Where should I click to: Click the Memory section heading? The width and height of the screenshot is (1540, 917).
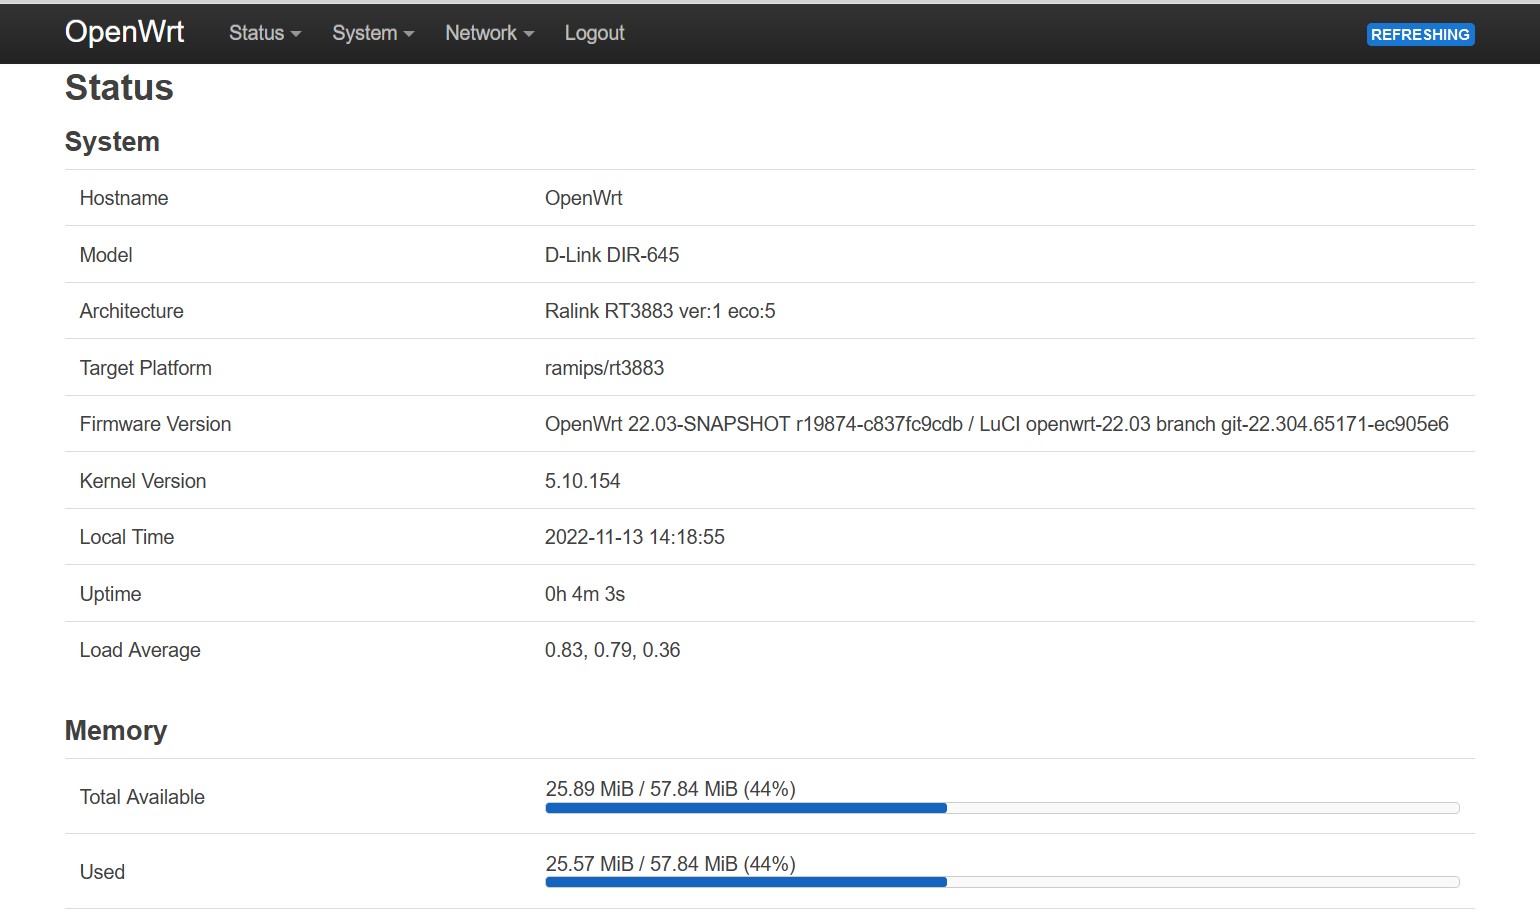116,731
